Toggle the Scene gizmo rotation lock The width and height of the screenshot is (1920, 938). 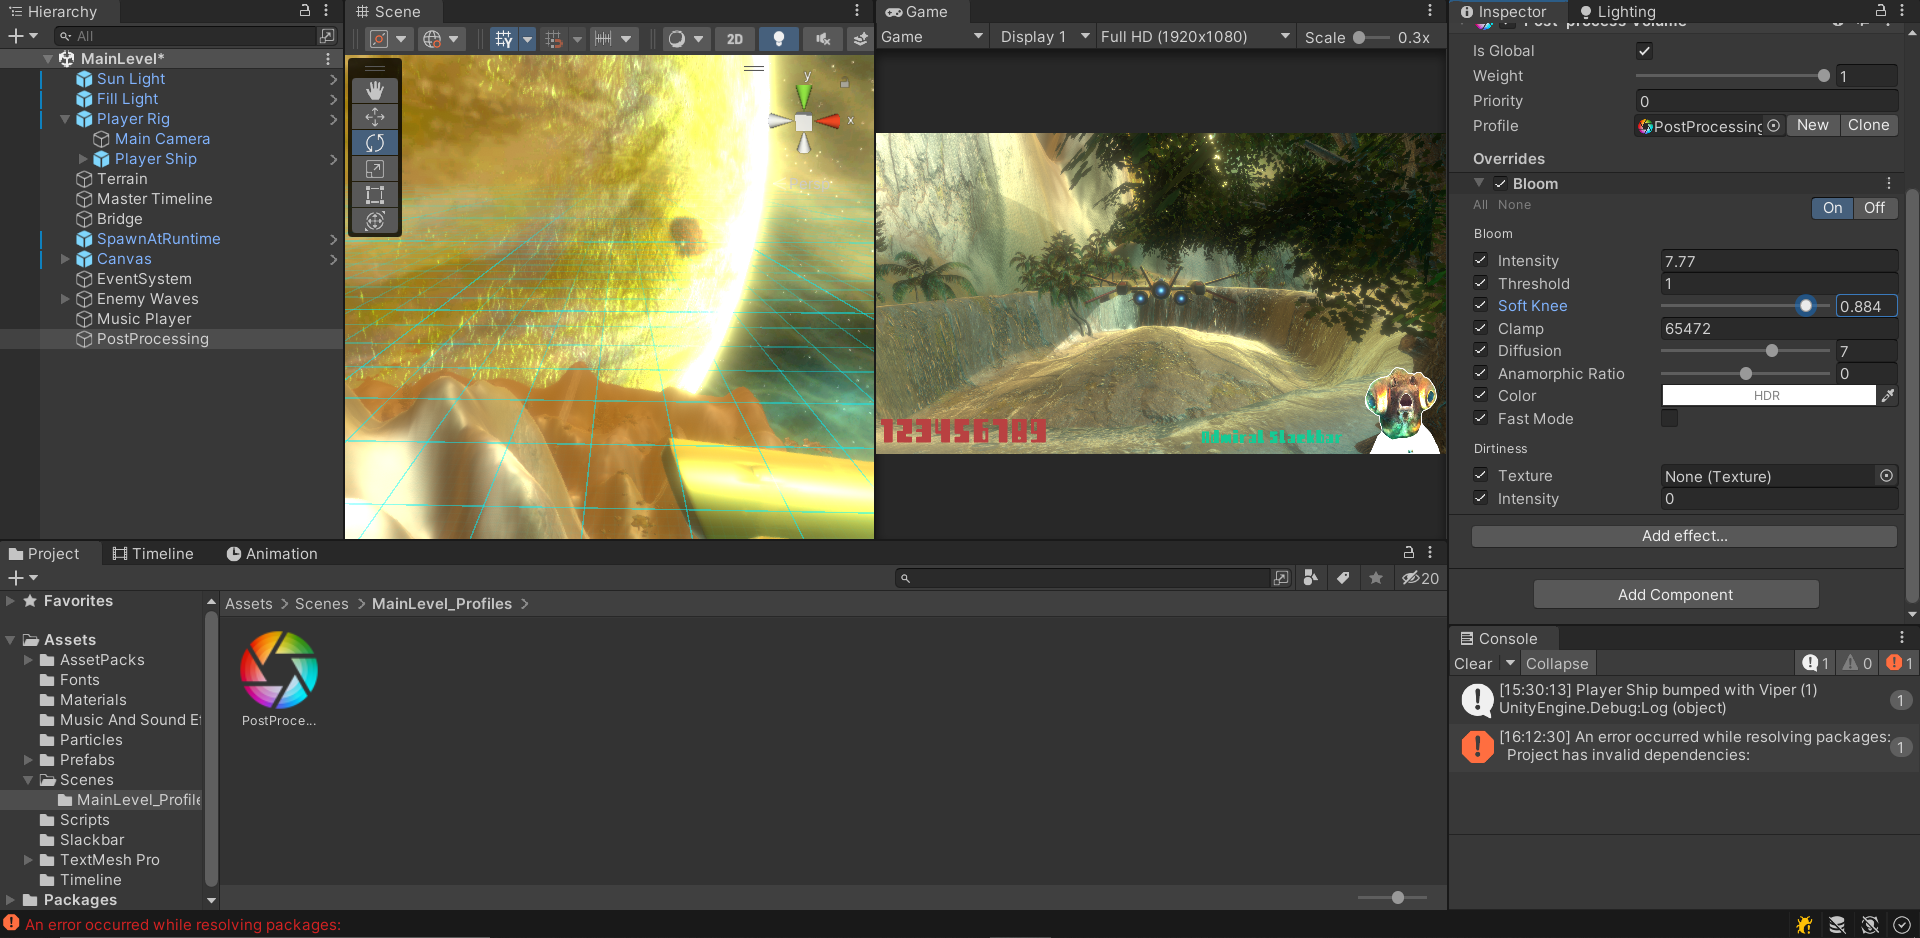tap(844, 84)
